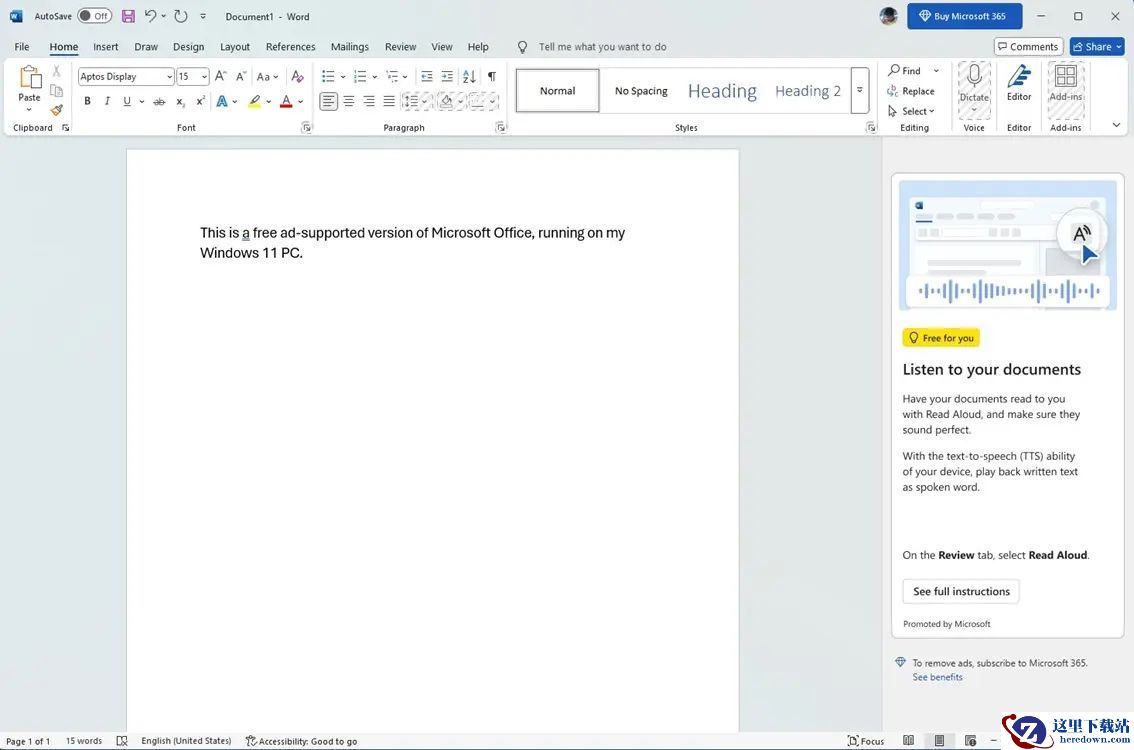This screenshot has width=1134, height=750.
Task: Open the Editor pane
Action: (1019, 84)
